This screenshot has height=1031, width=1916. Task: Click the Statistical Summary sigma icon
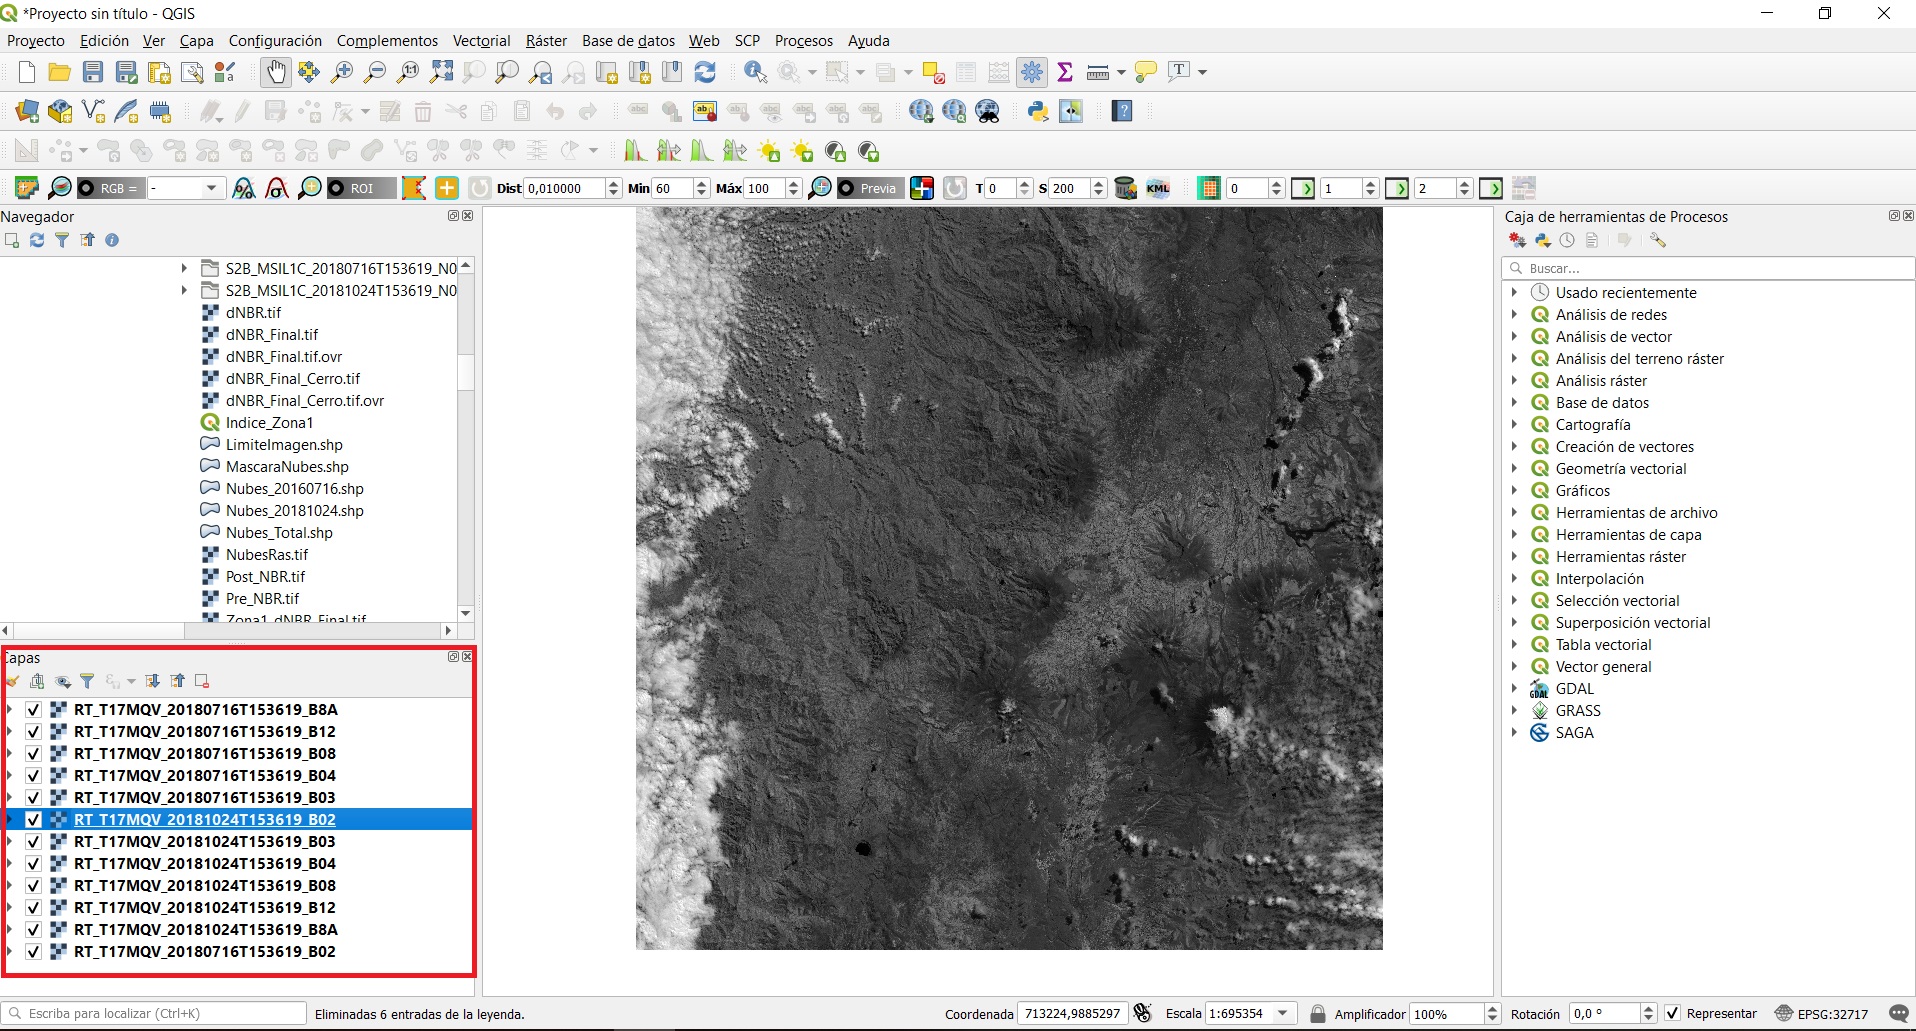(x=1065, y=72)
